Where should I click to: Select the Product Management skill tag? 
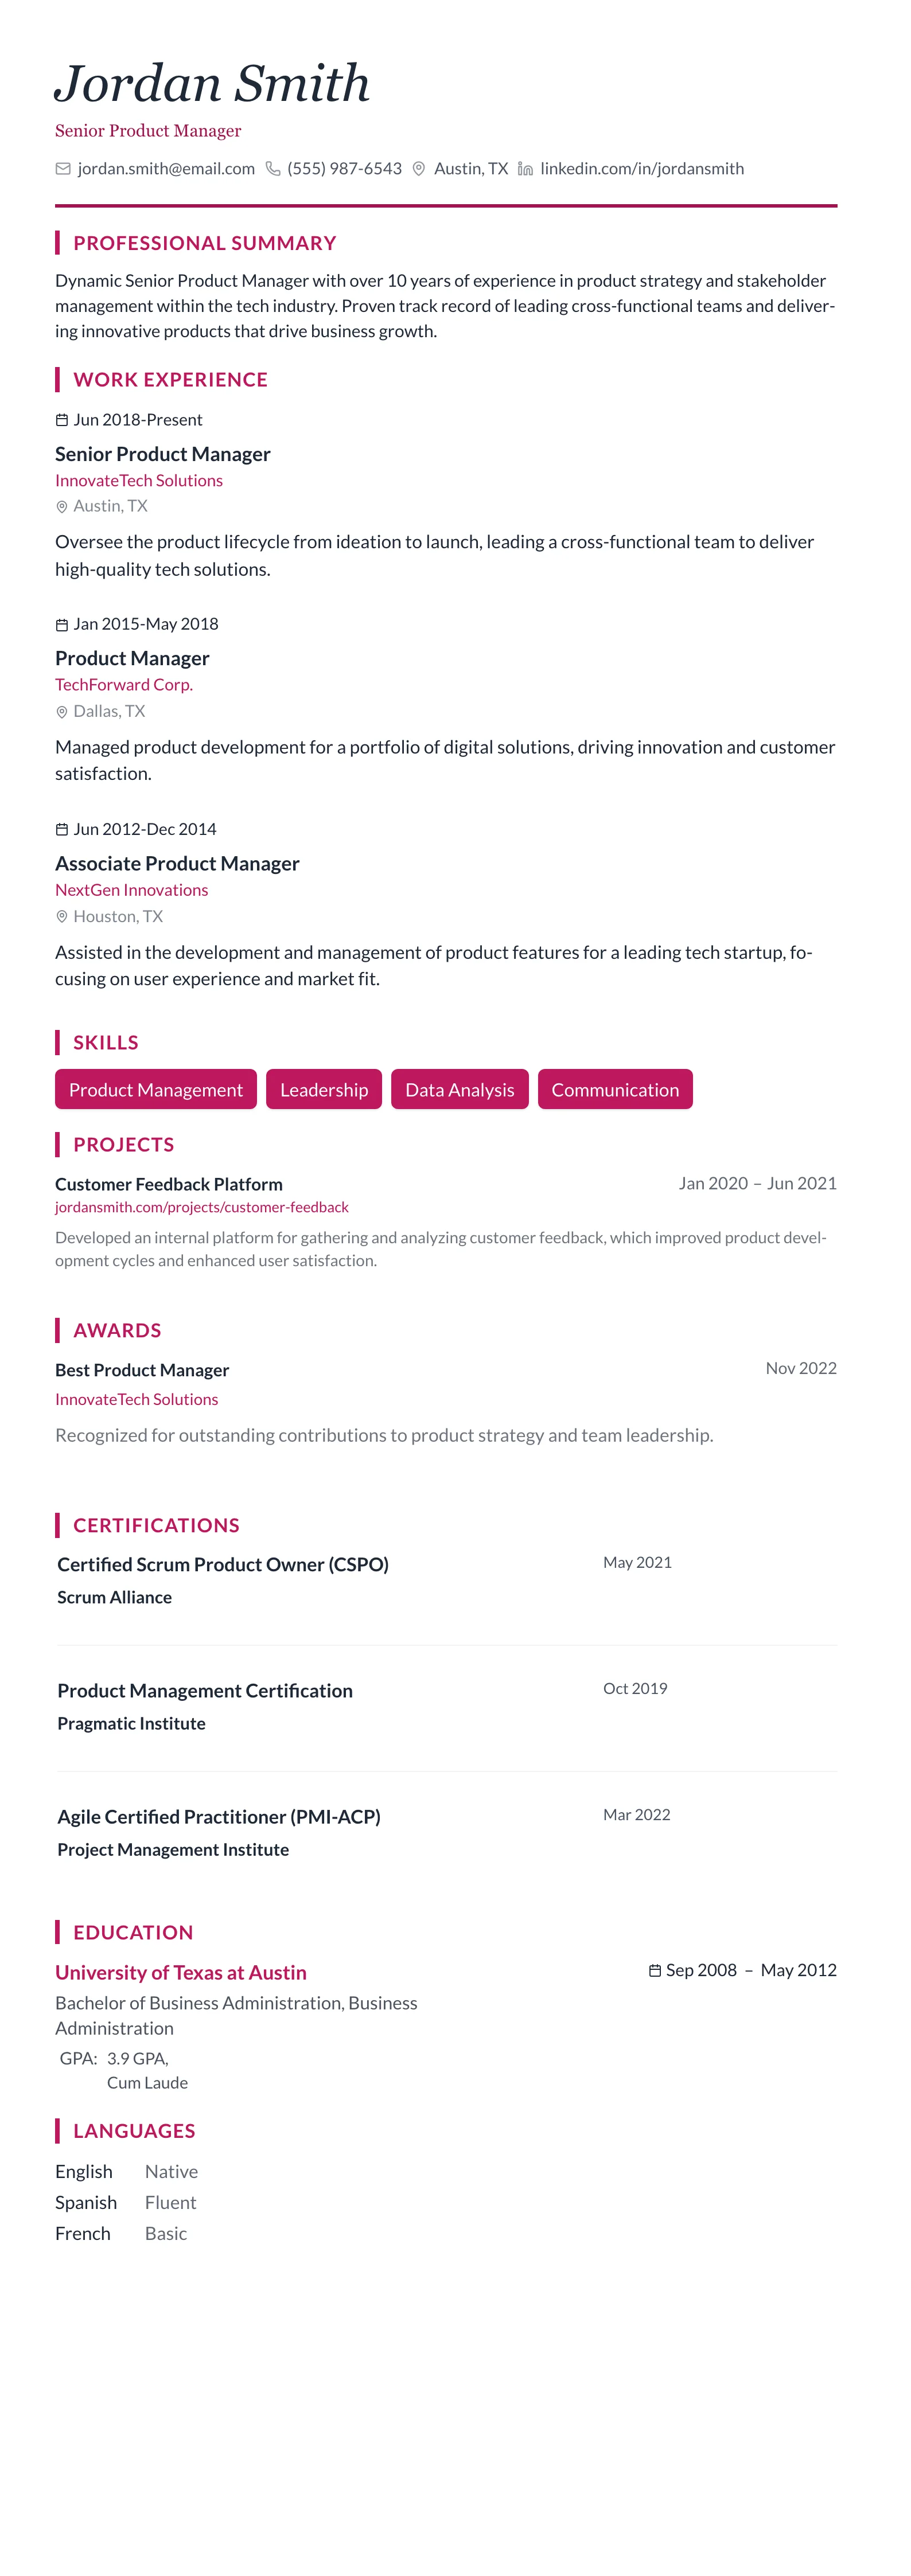[x=156, y=1090]
